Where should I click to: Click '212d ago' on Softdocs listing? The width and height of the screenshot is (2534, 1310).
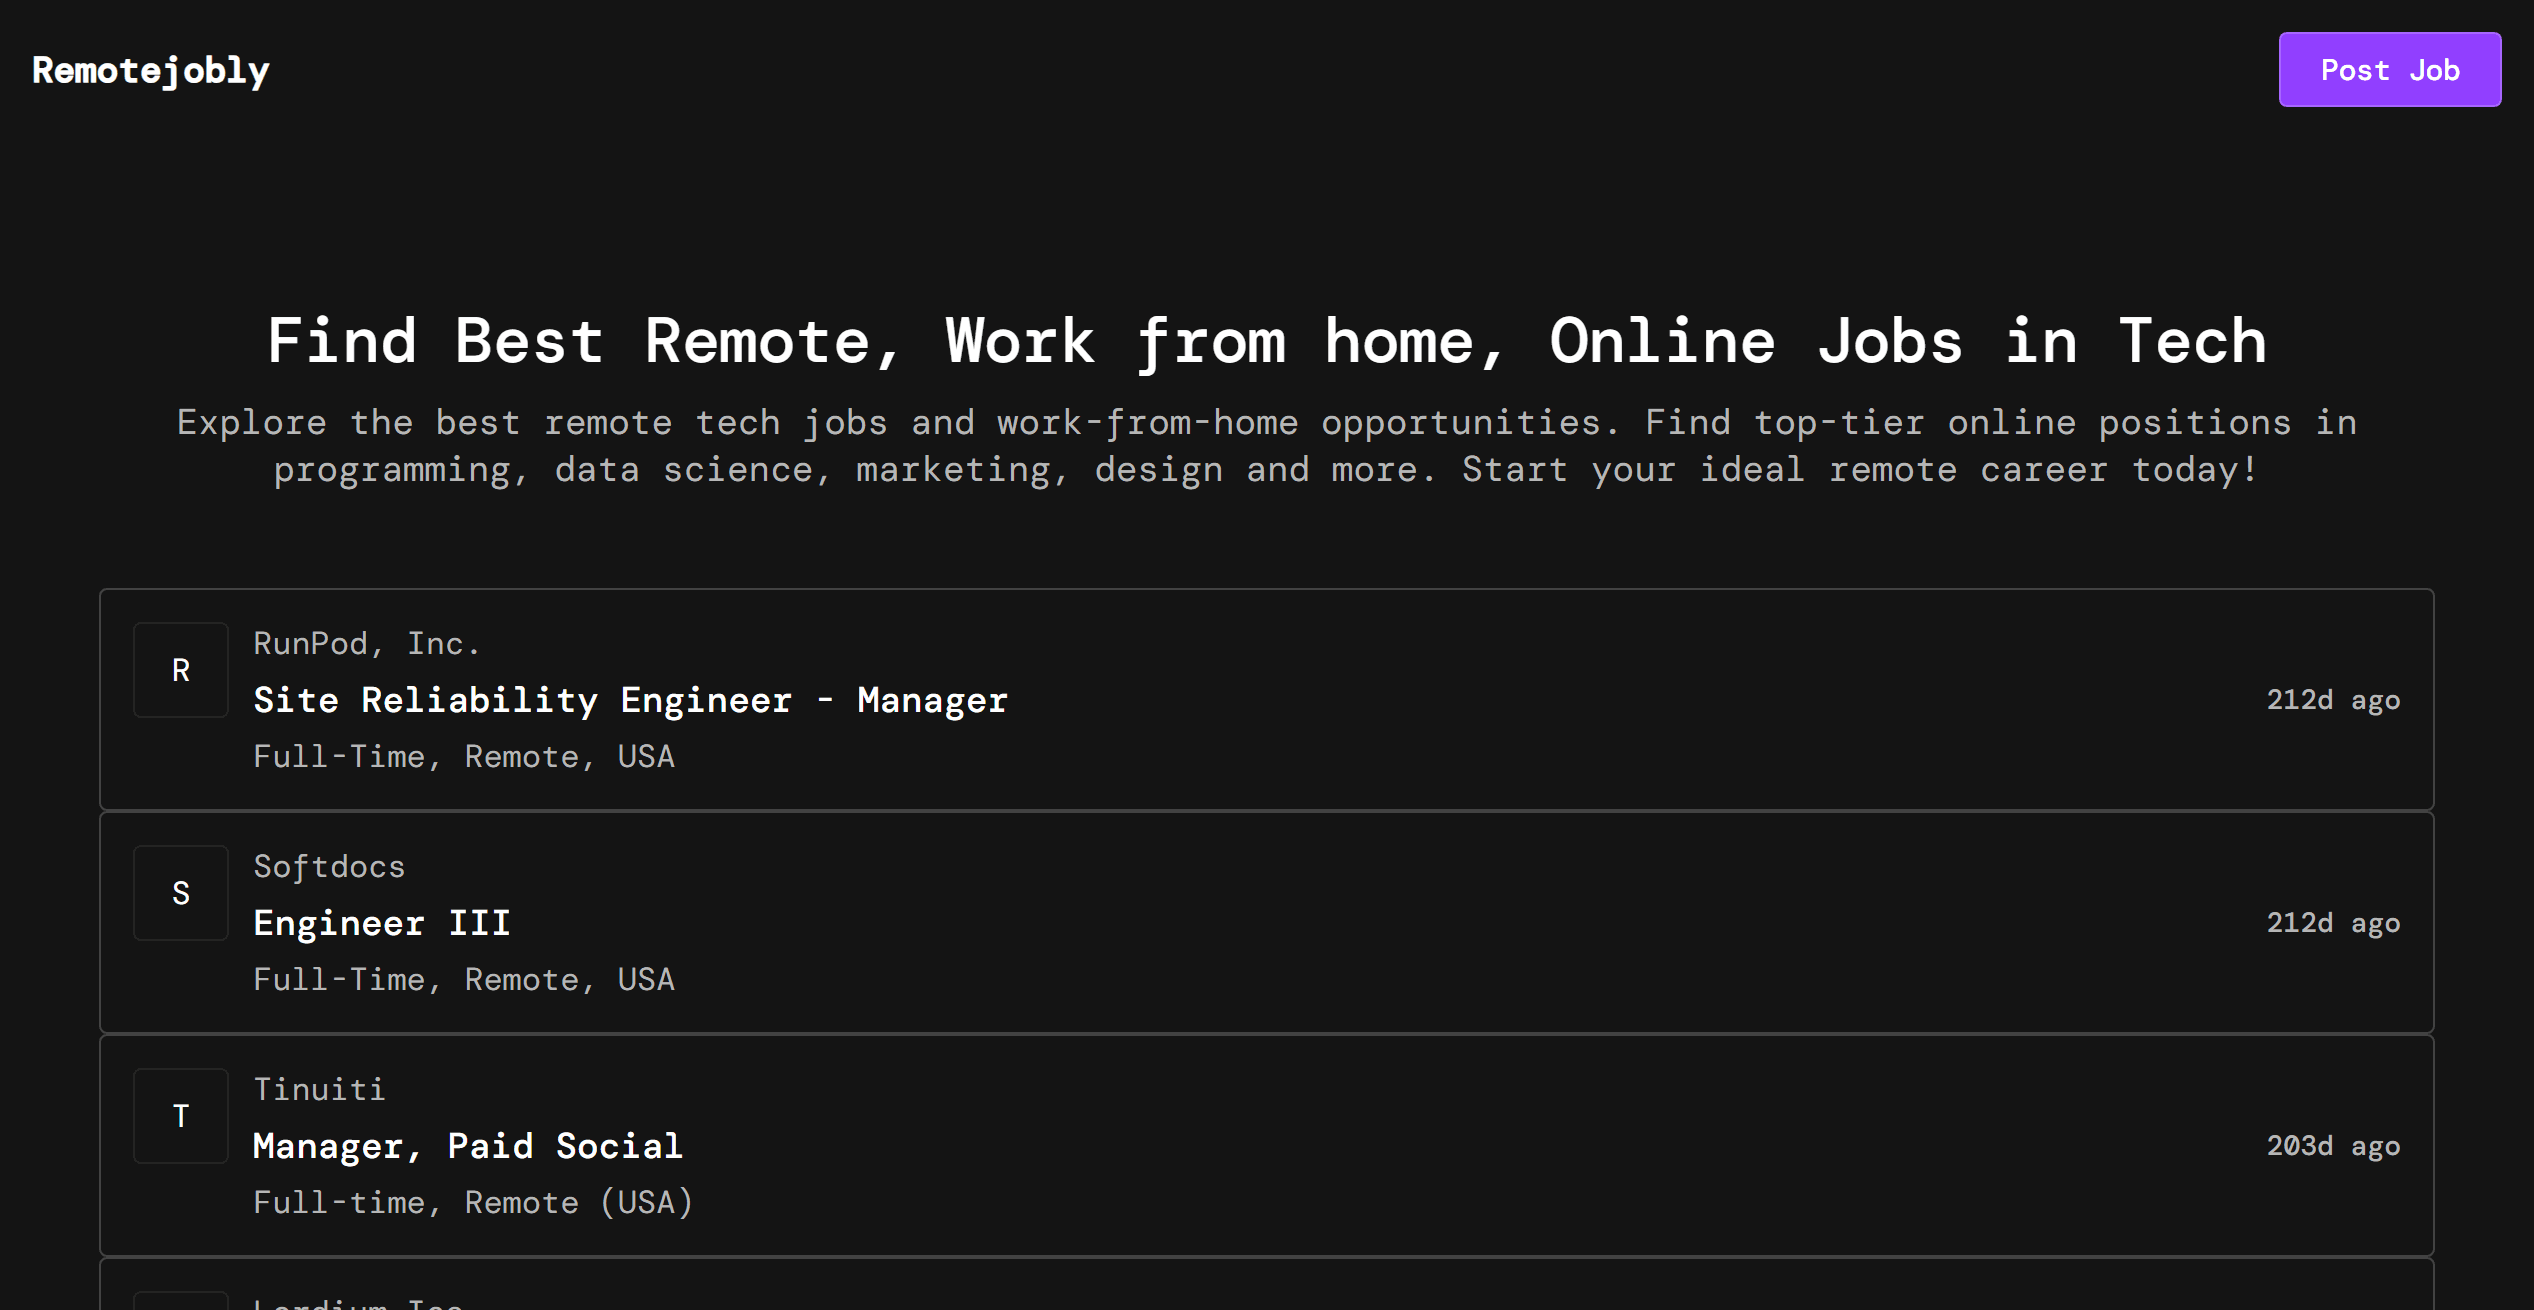pos(2332,923)
